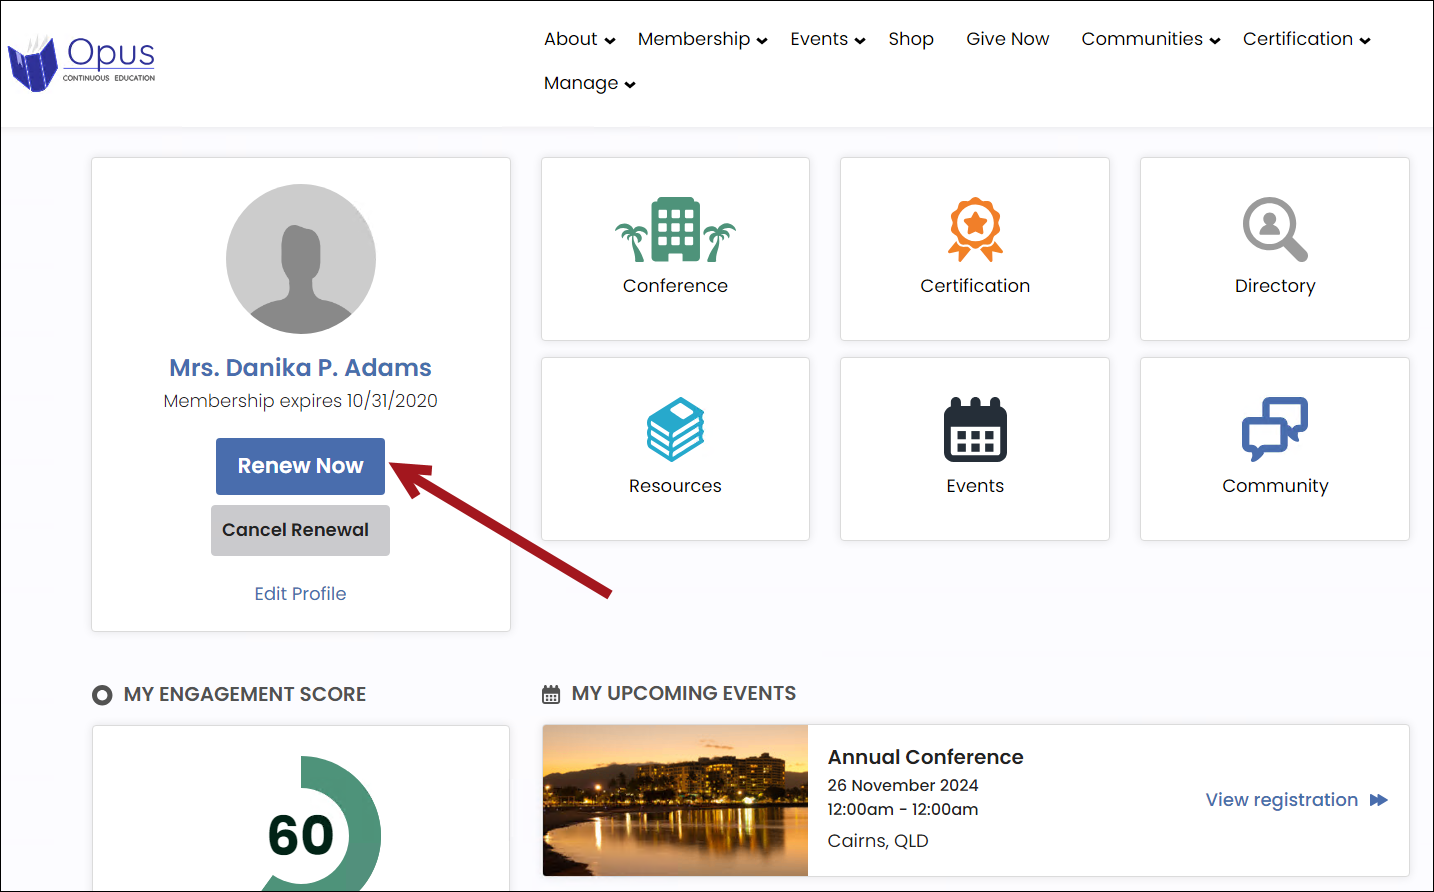Open the Shop page from navigation
The image size is (1434, 892).
coord(911,39)
